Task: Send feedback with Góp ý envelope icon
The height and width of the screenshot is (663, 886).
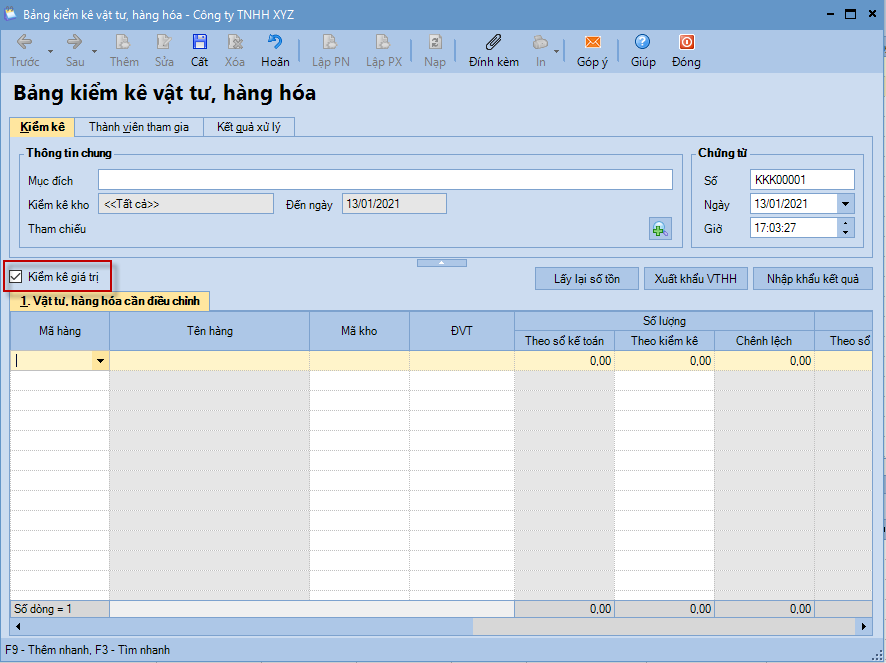Action: [592, 42]
